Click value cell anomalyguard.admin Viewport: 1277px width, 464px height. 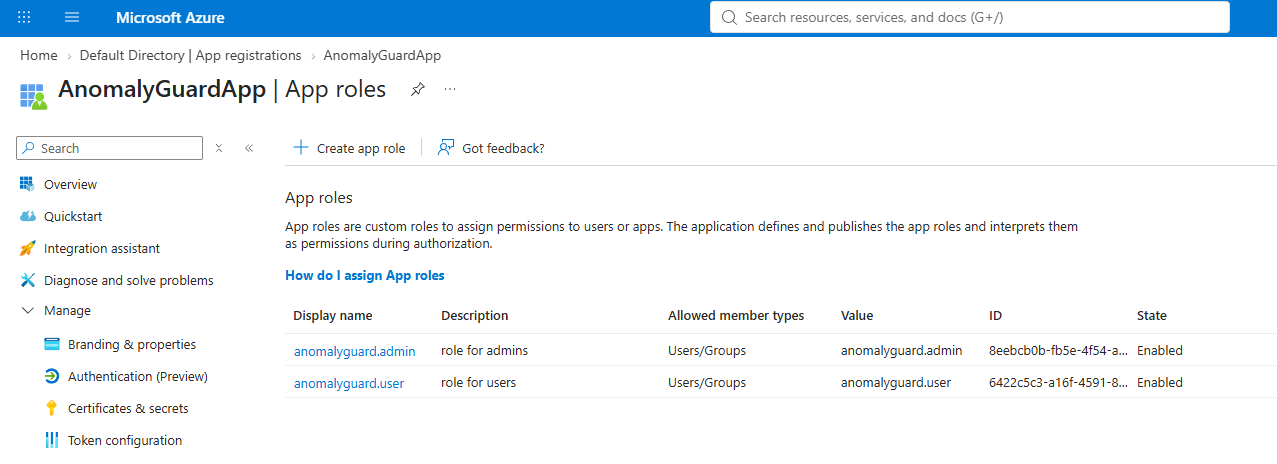(x=901, y=350)
